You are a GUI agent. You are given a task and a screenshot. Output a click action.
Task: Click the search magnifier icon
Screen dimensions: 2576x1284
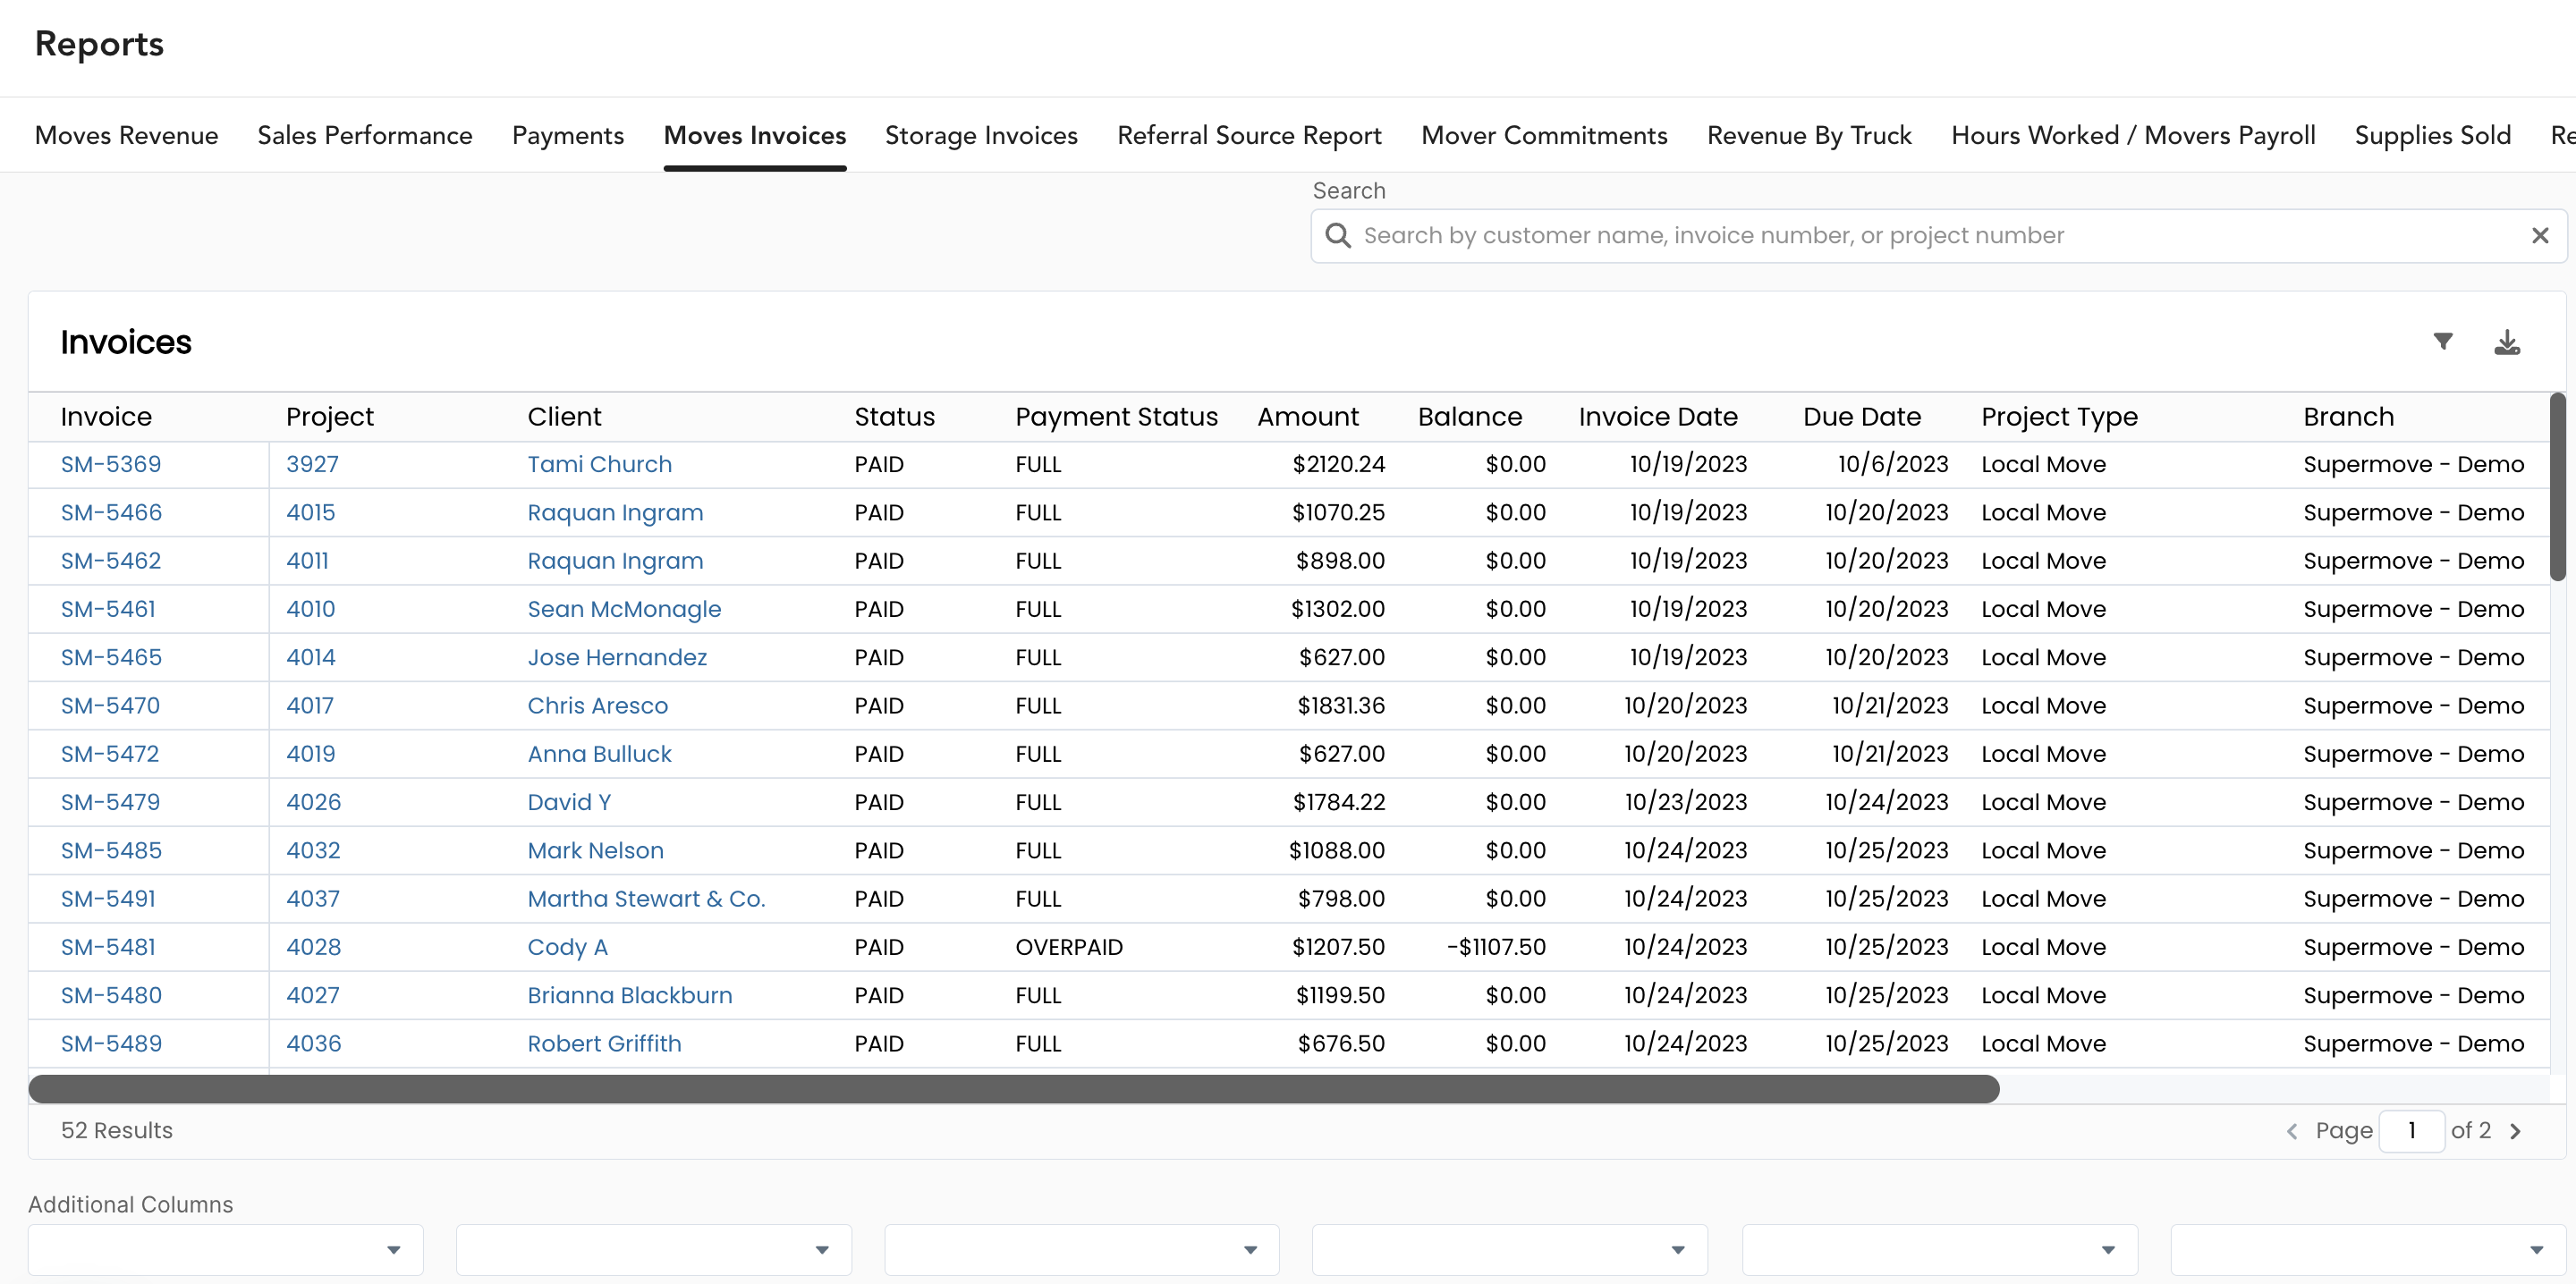1338,235
